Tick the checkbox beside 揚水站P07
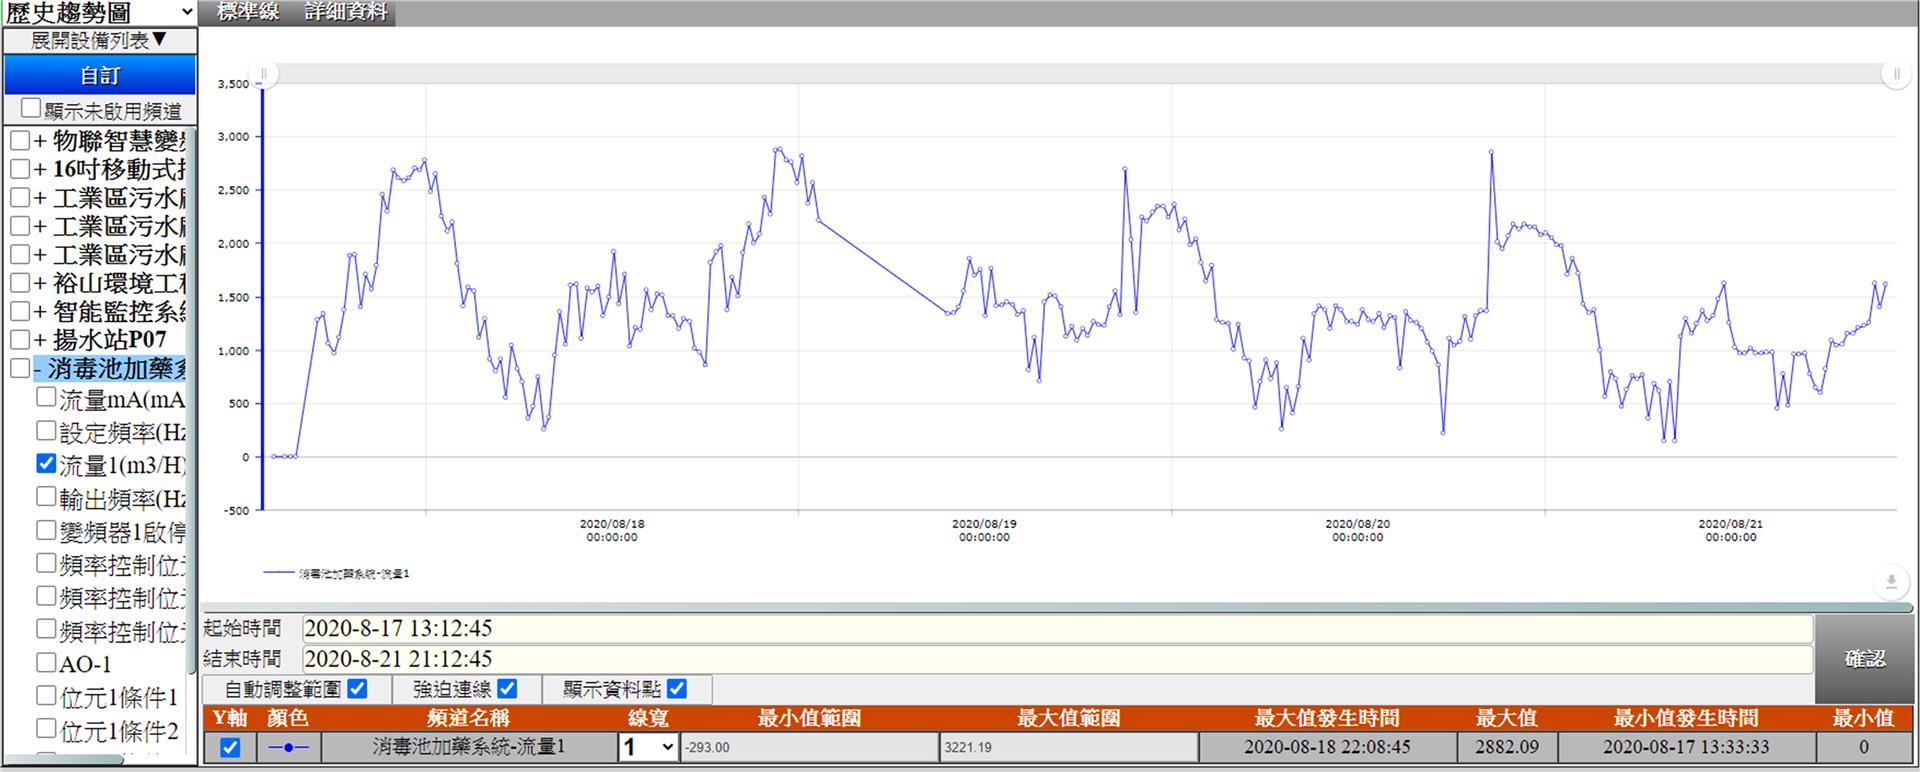1920x772 pixels. coord(20,340)
